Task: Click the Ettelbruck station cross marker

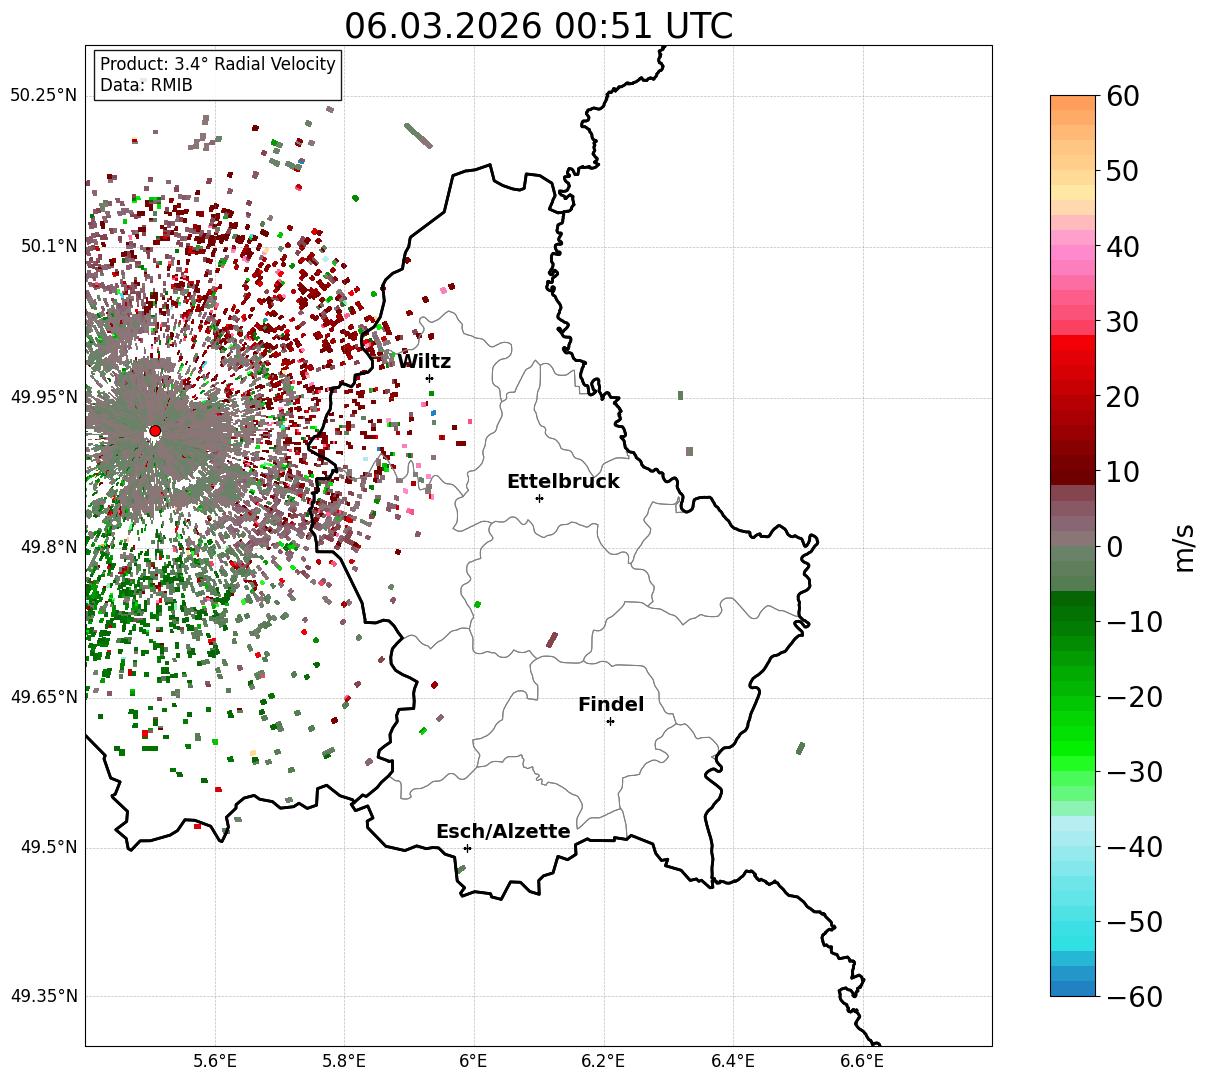Action: coord(539,498)
